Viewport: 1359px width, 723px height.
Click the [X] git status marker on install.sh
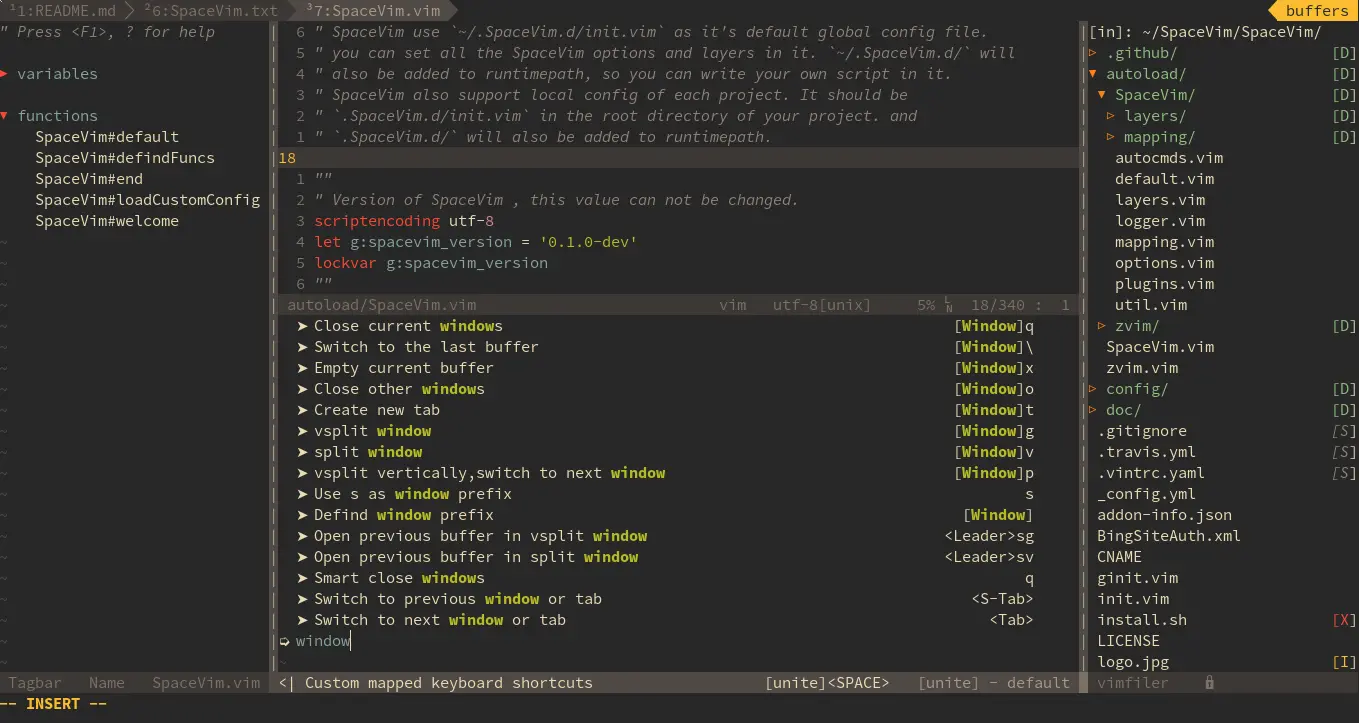(x=1344, y=620)
